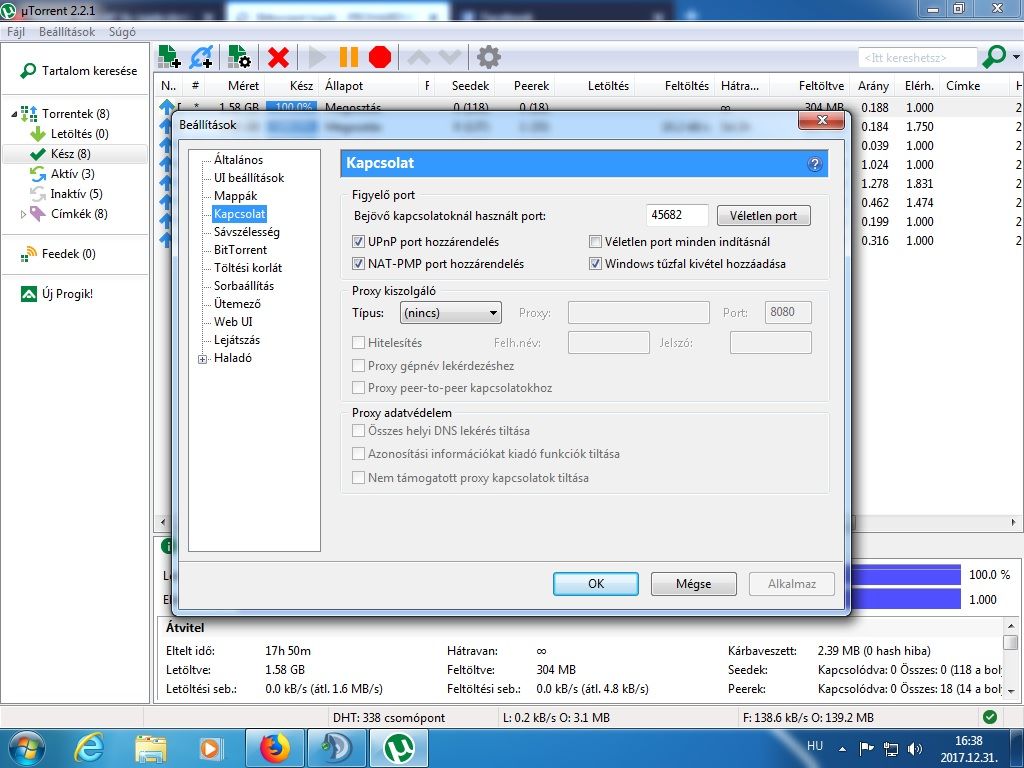Click the Create New Torrent icon
The width and height of the screenshot is (1024, 768).
[240, 57]
